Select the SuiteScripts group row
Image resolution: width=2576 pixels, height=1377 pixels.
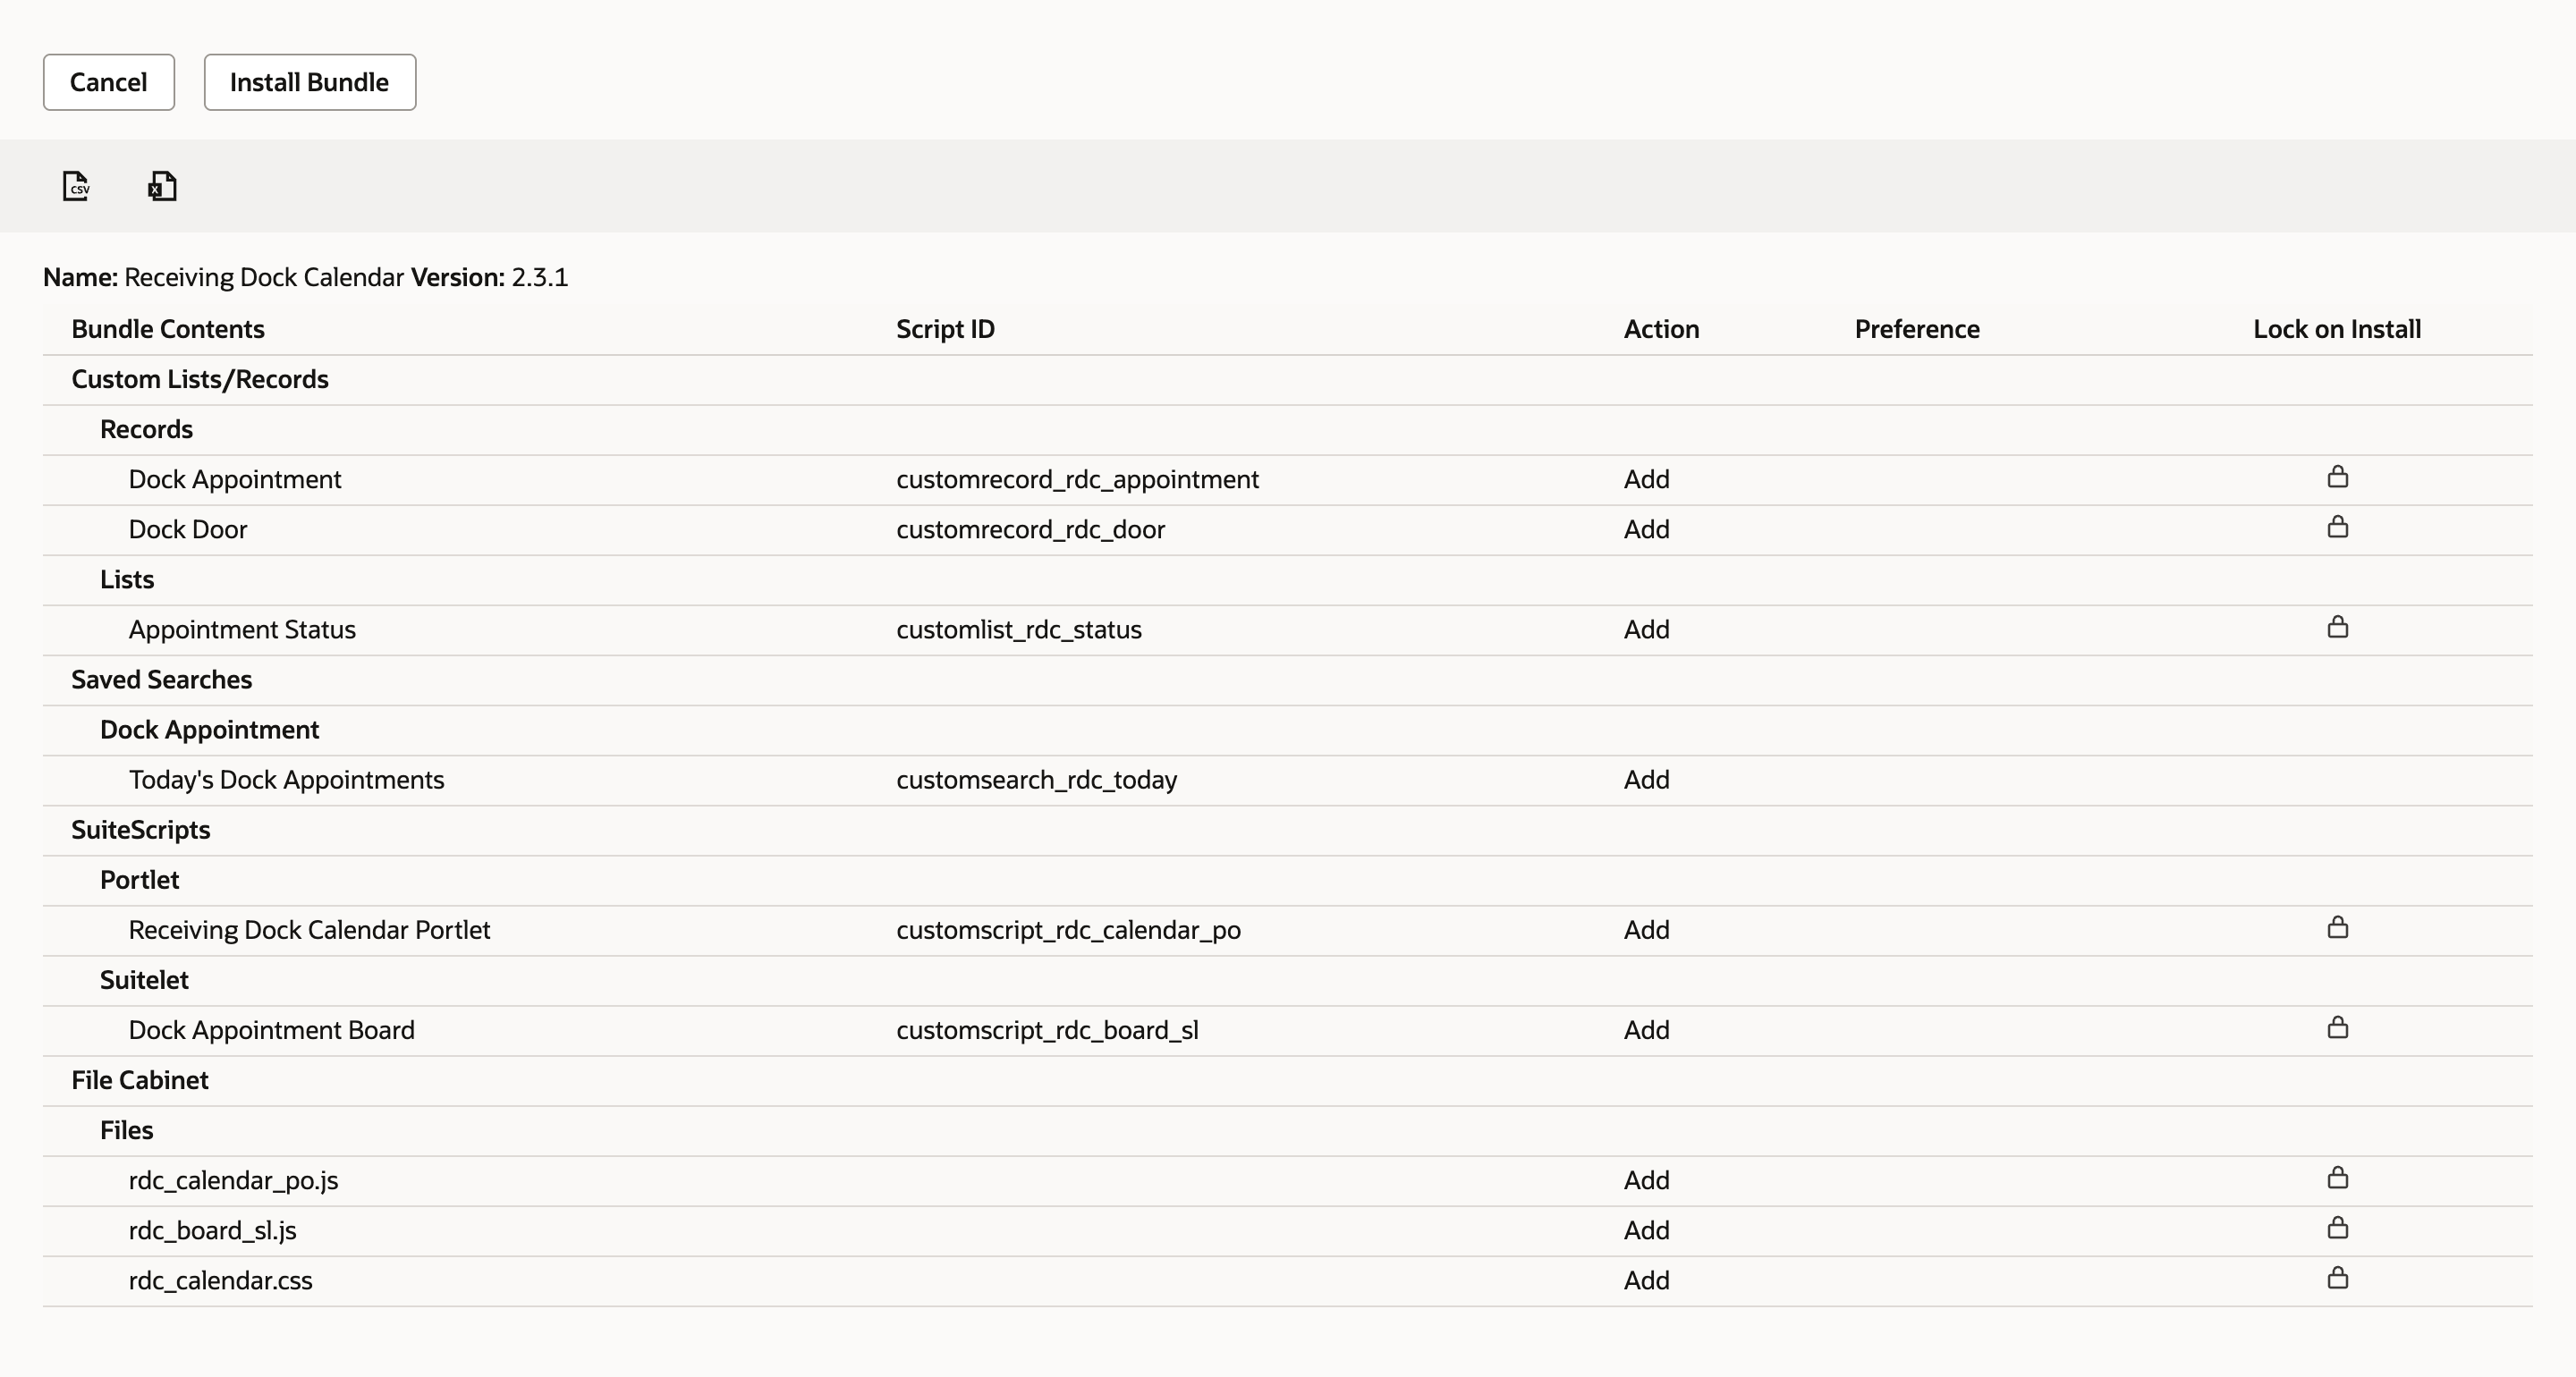click(x=1288, y=830)
